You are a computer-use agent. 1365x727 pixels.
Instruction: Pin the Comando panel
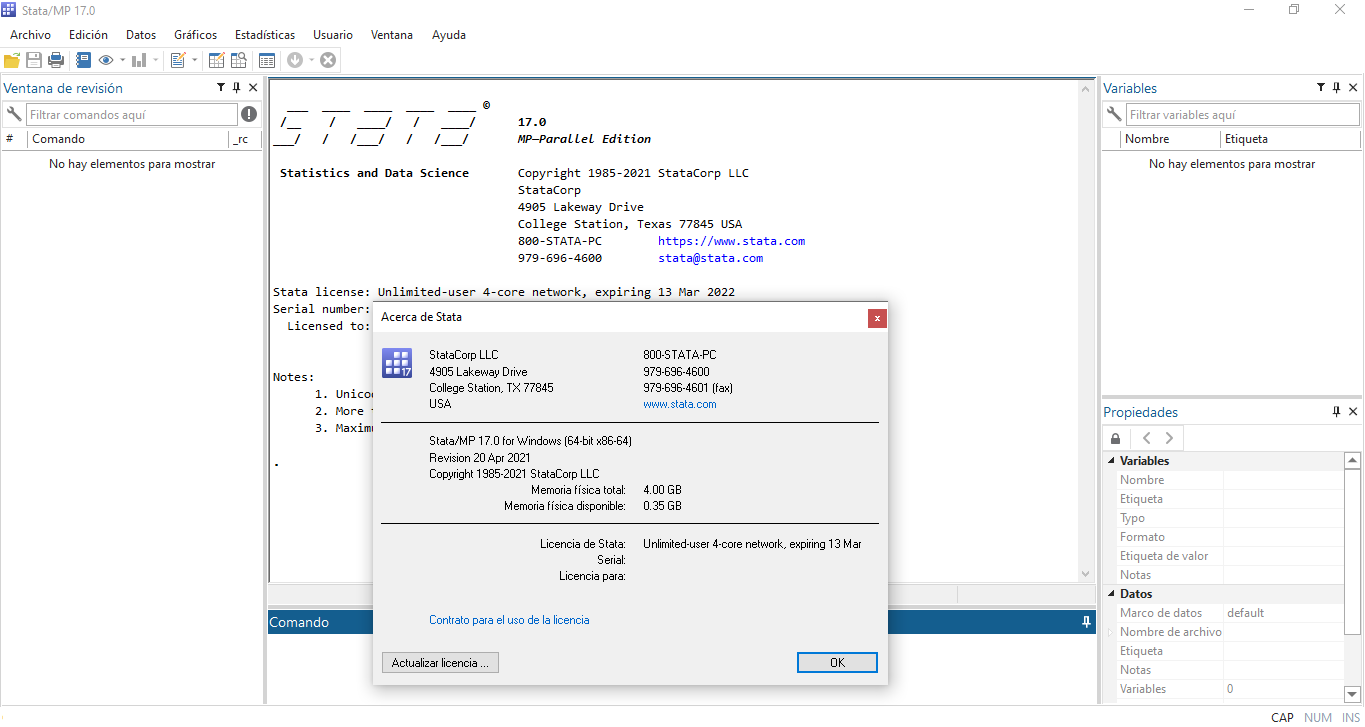pyautogui.click(x=1087, y=622)
